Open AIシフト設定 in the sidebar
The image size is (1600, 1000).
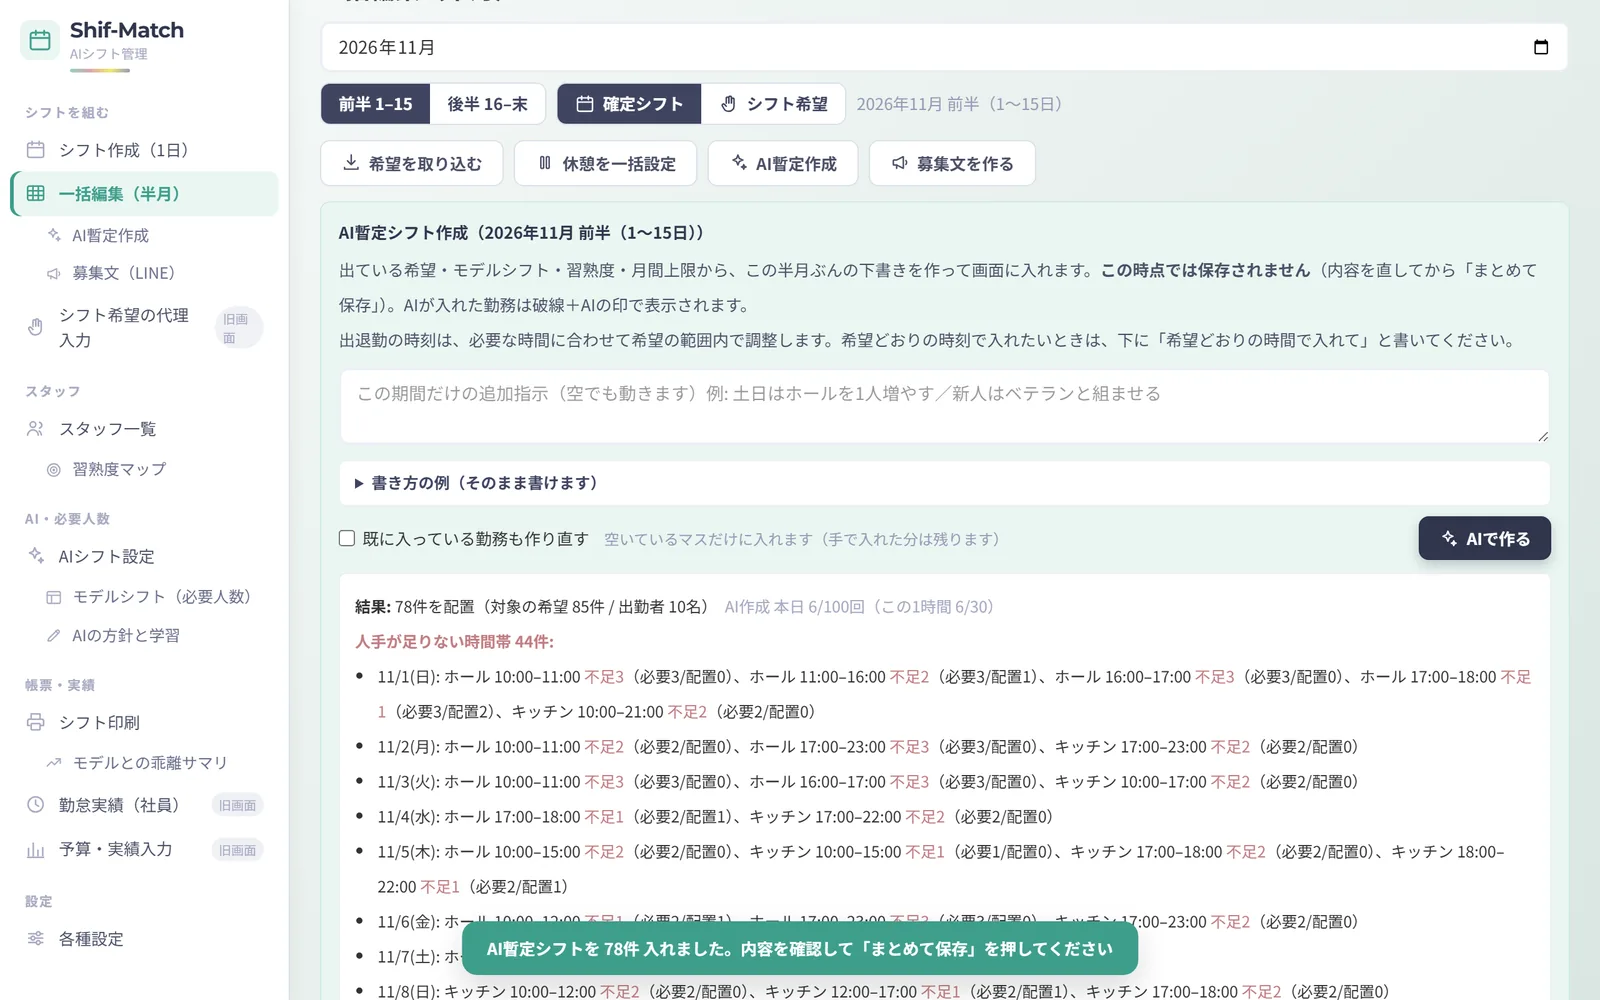tap(144, 556)
